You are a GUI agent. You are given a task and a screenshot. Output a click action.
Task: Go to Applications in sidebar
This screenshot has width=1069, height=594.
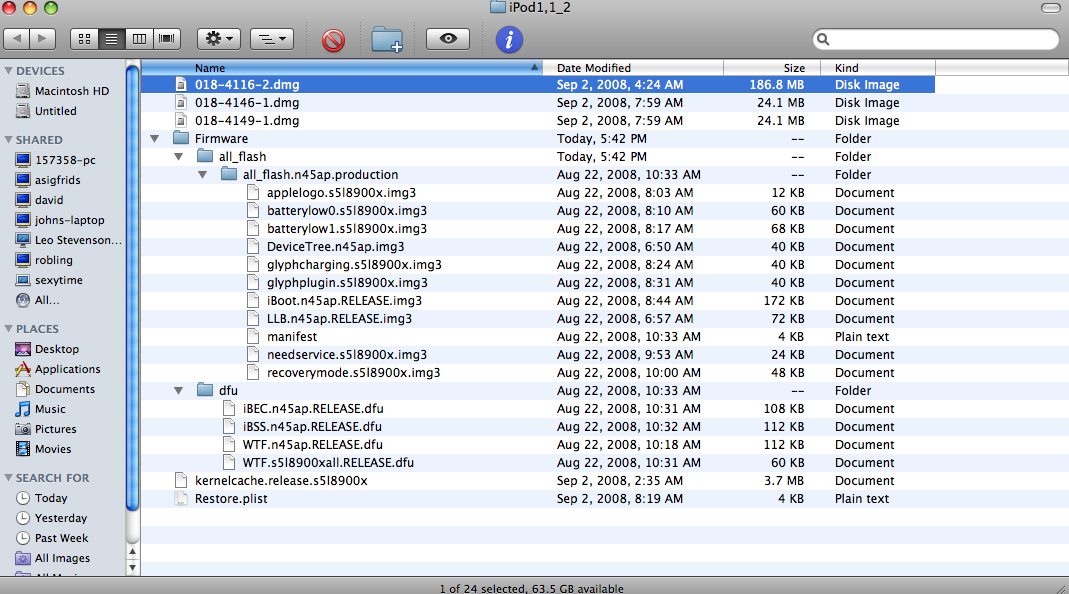coord(58,369)
